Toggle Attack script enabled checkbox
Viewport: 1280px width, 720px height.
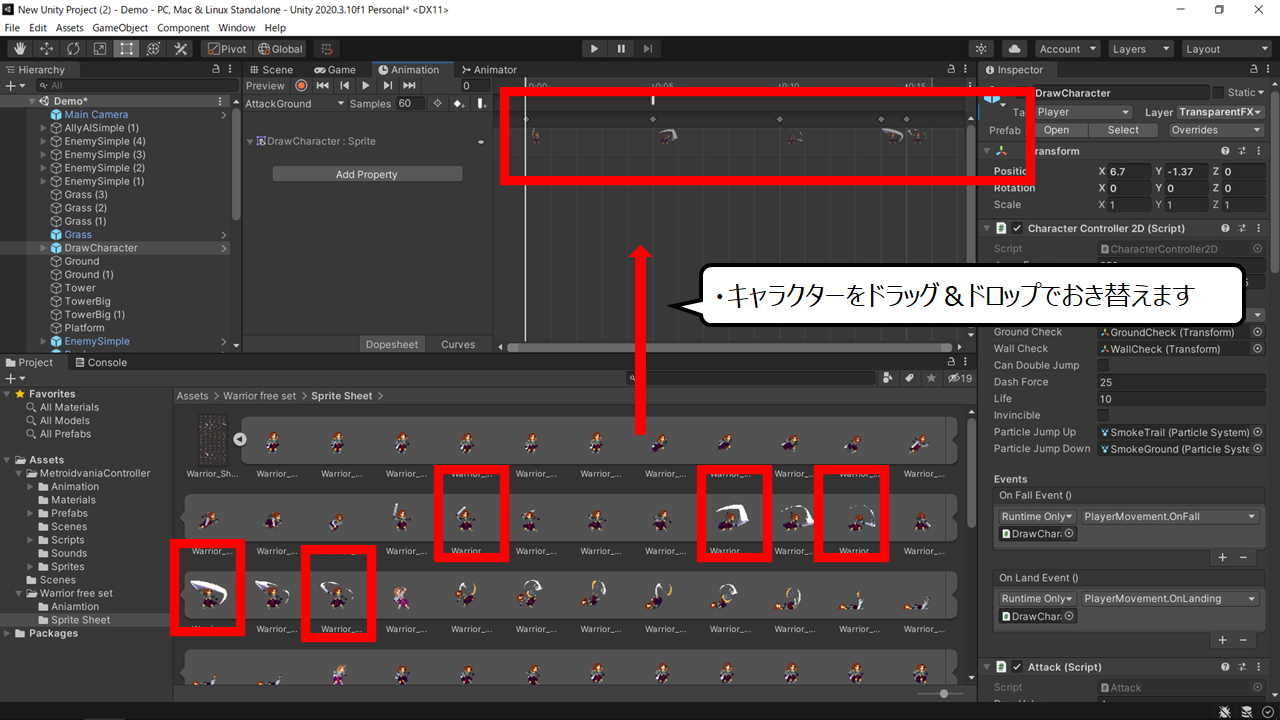tap(1017, 667)
